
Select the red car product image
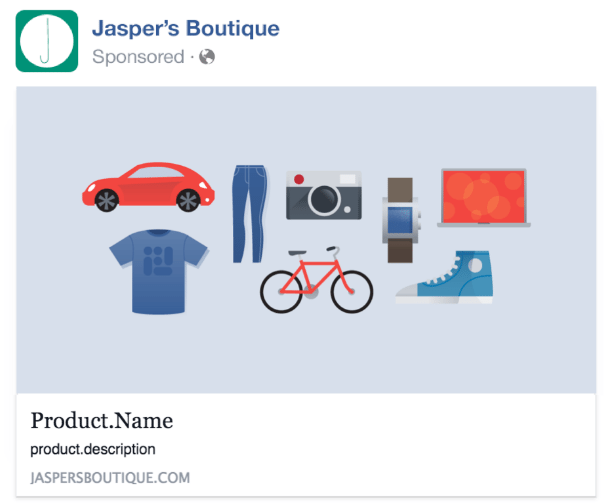click(148, 187)
